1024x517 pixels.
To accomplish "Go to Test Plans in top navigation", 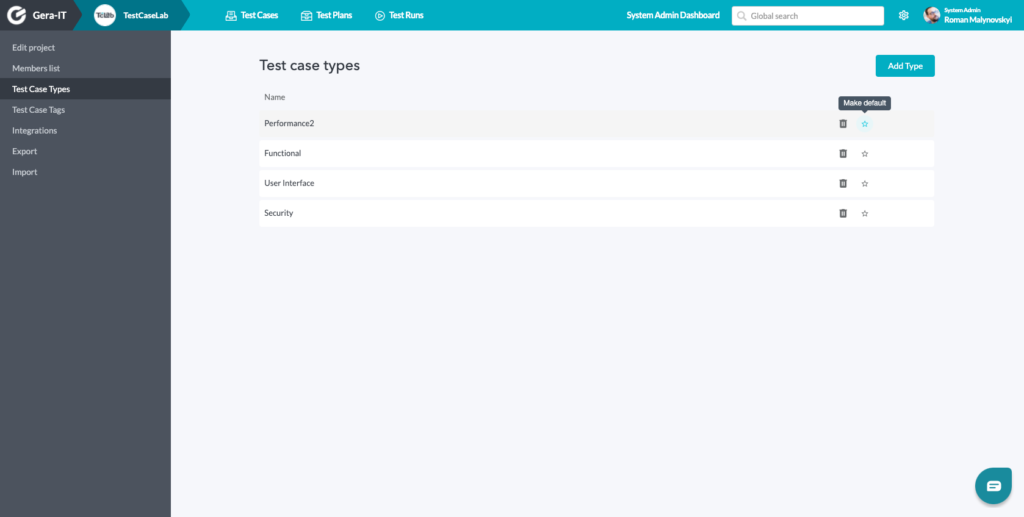I will click(x=326, y=15).
